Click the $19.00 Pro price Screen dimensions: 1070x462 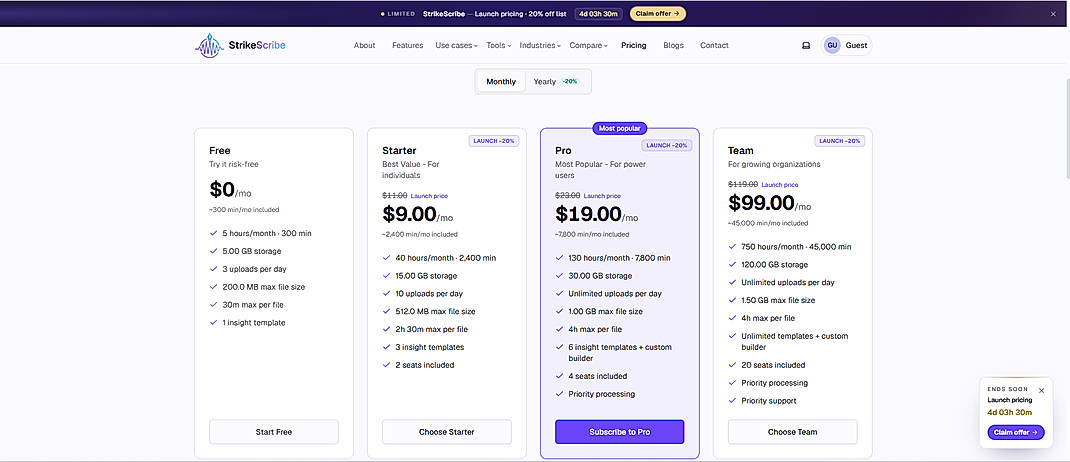coord(588,214)
